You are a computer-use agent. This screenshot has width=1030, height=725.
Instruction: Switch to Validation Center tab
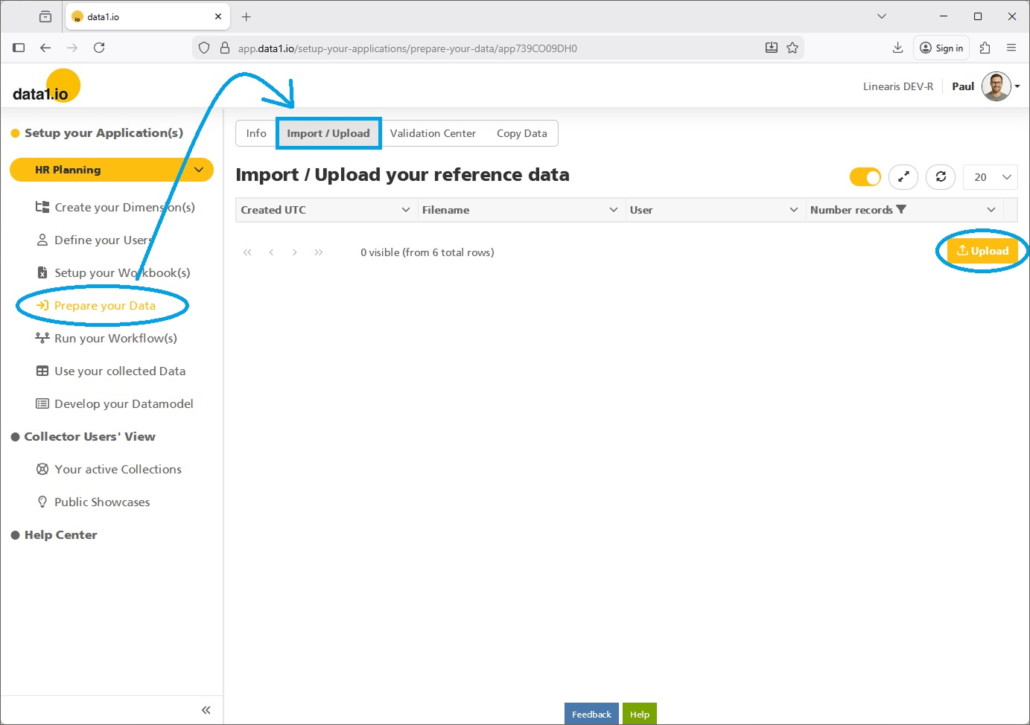pos(432,133)
